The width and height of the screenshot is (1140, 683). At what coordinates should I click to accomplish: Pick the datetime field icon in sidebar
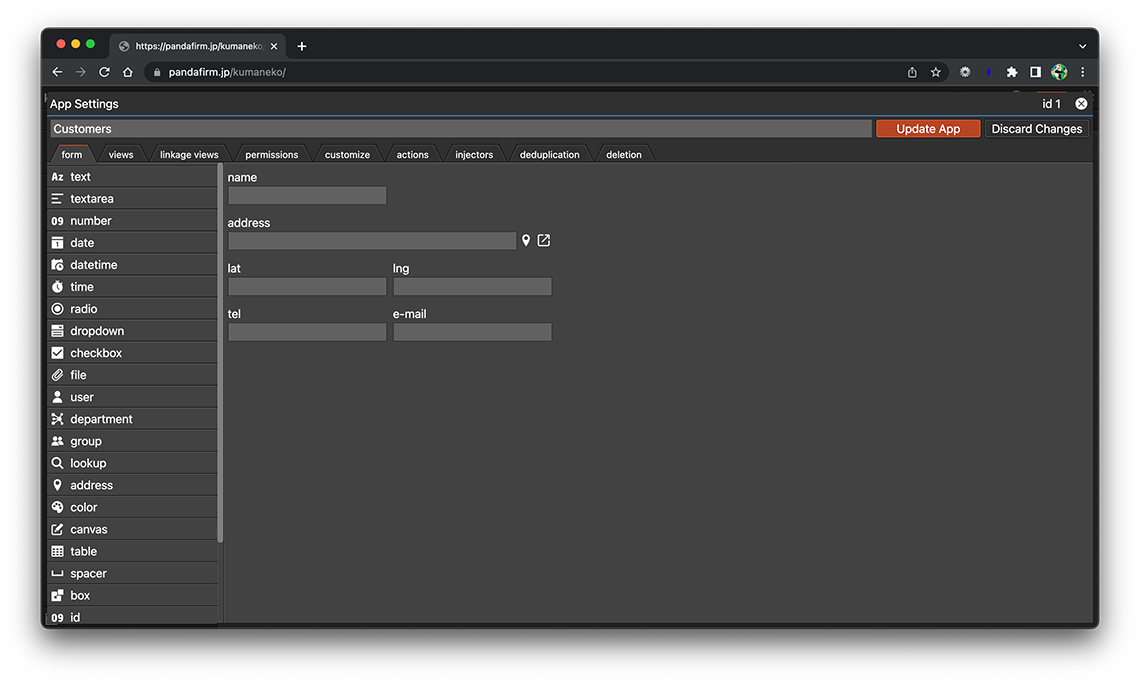coord(57,265)
